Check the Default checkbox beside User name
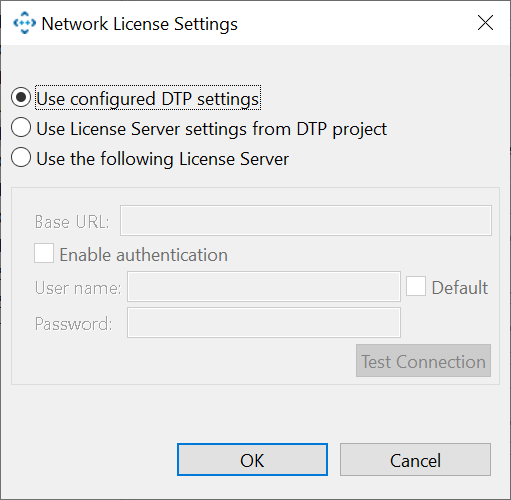The image size is (511, 500). click(x=416, y=286)
